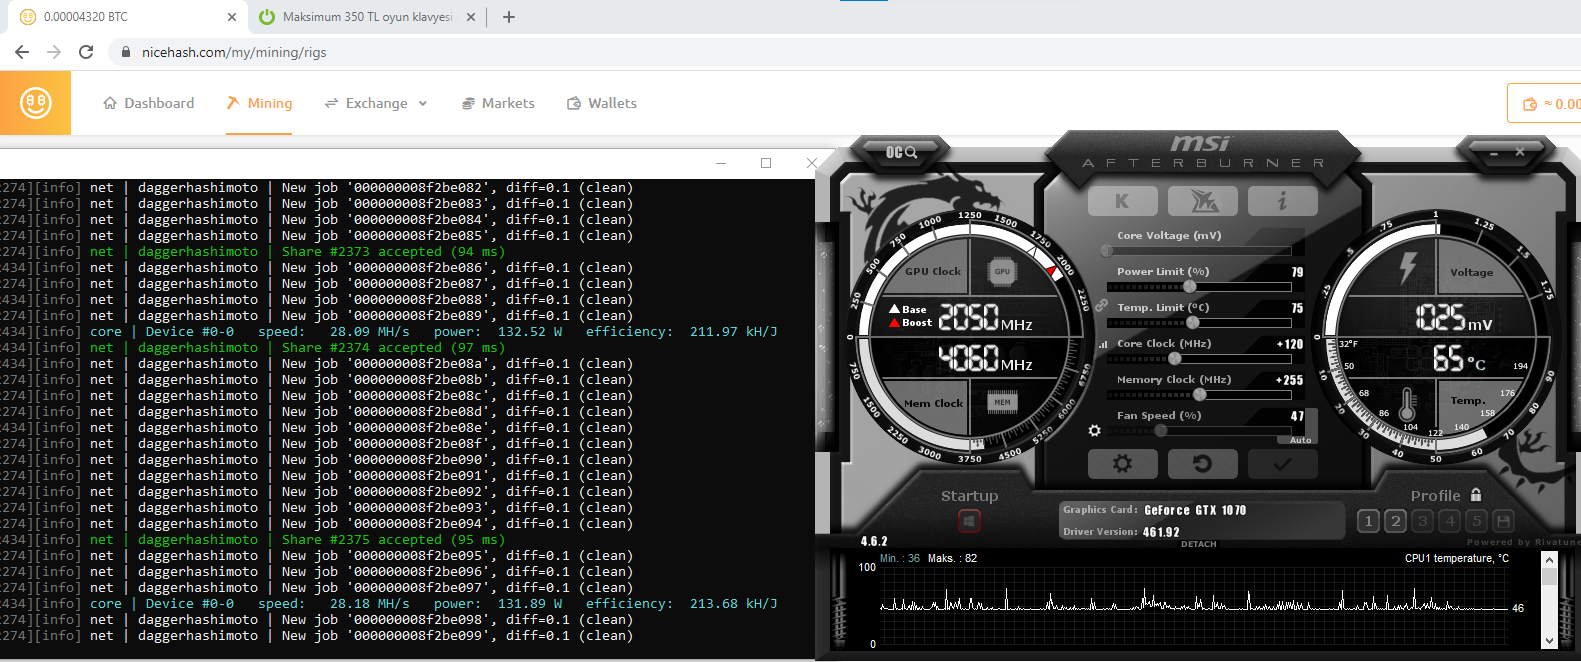
Task: Click the 28.09 MH/s speed value
Action: pyautogui.click(x=369, y=332)
